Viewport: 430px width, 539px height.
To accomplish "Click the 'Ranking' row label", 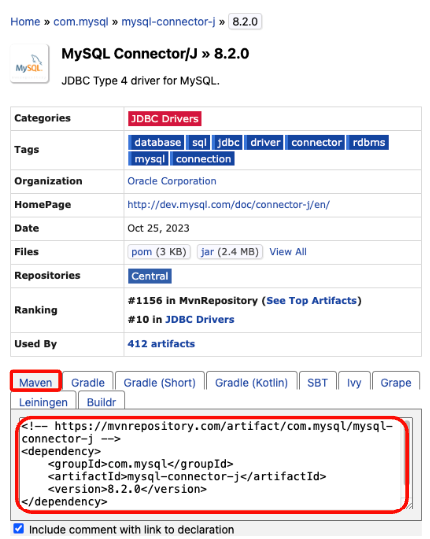I will pyautogui.click(x=36, y=310).
